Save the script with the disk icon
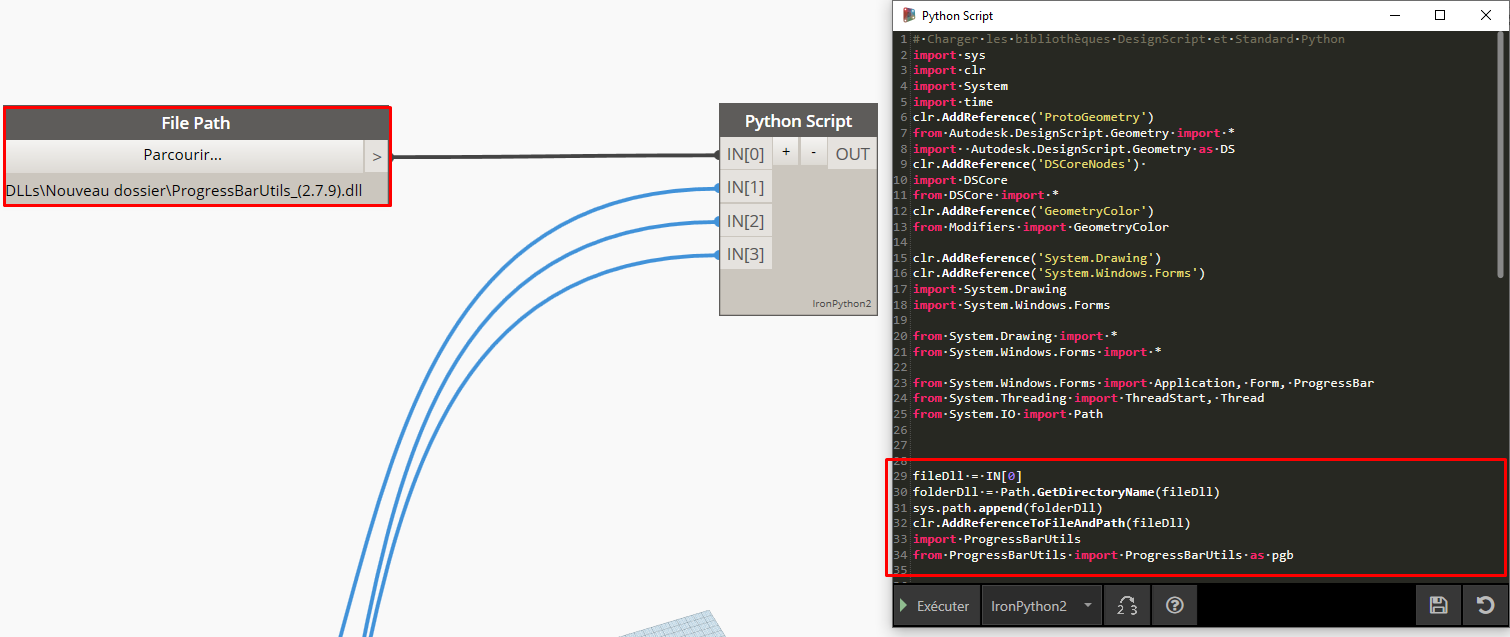Image resolution: width=1510 pixels, height=637 pixels. click(1439, 605)
